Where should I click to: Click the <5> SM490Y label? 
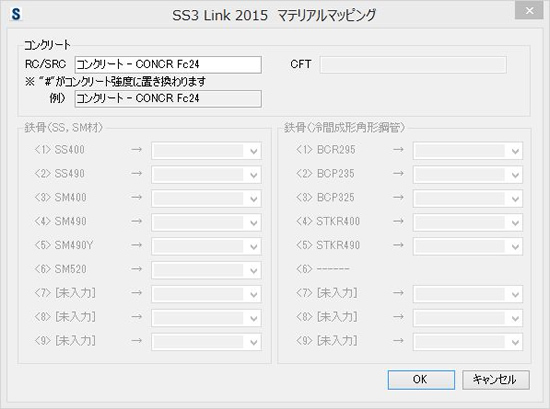tap(64, 245)
